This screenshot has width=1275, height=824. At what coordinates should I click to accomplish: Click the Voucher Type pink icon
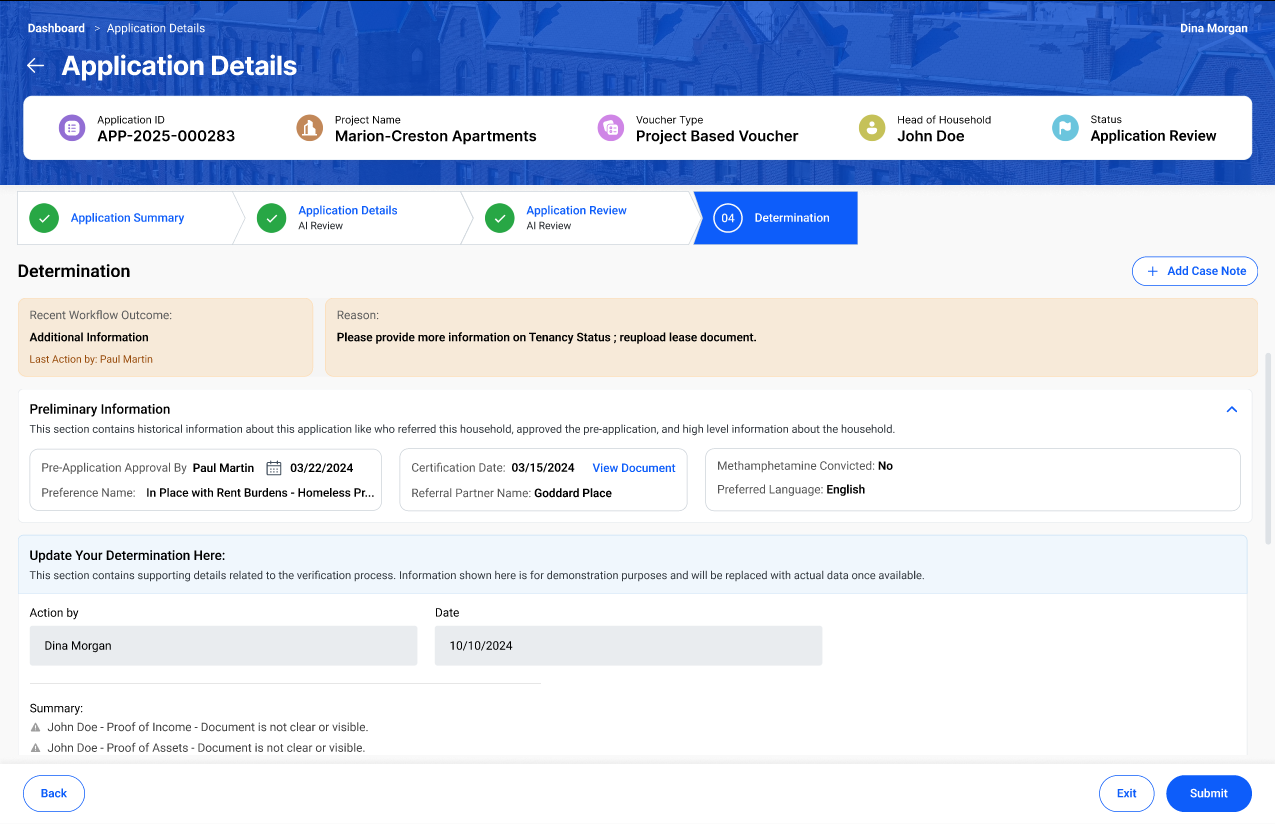click(611, 128)
